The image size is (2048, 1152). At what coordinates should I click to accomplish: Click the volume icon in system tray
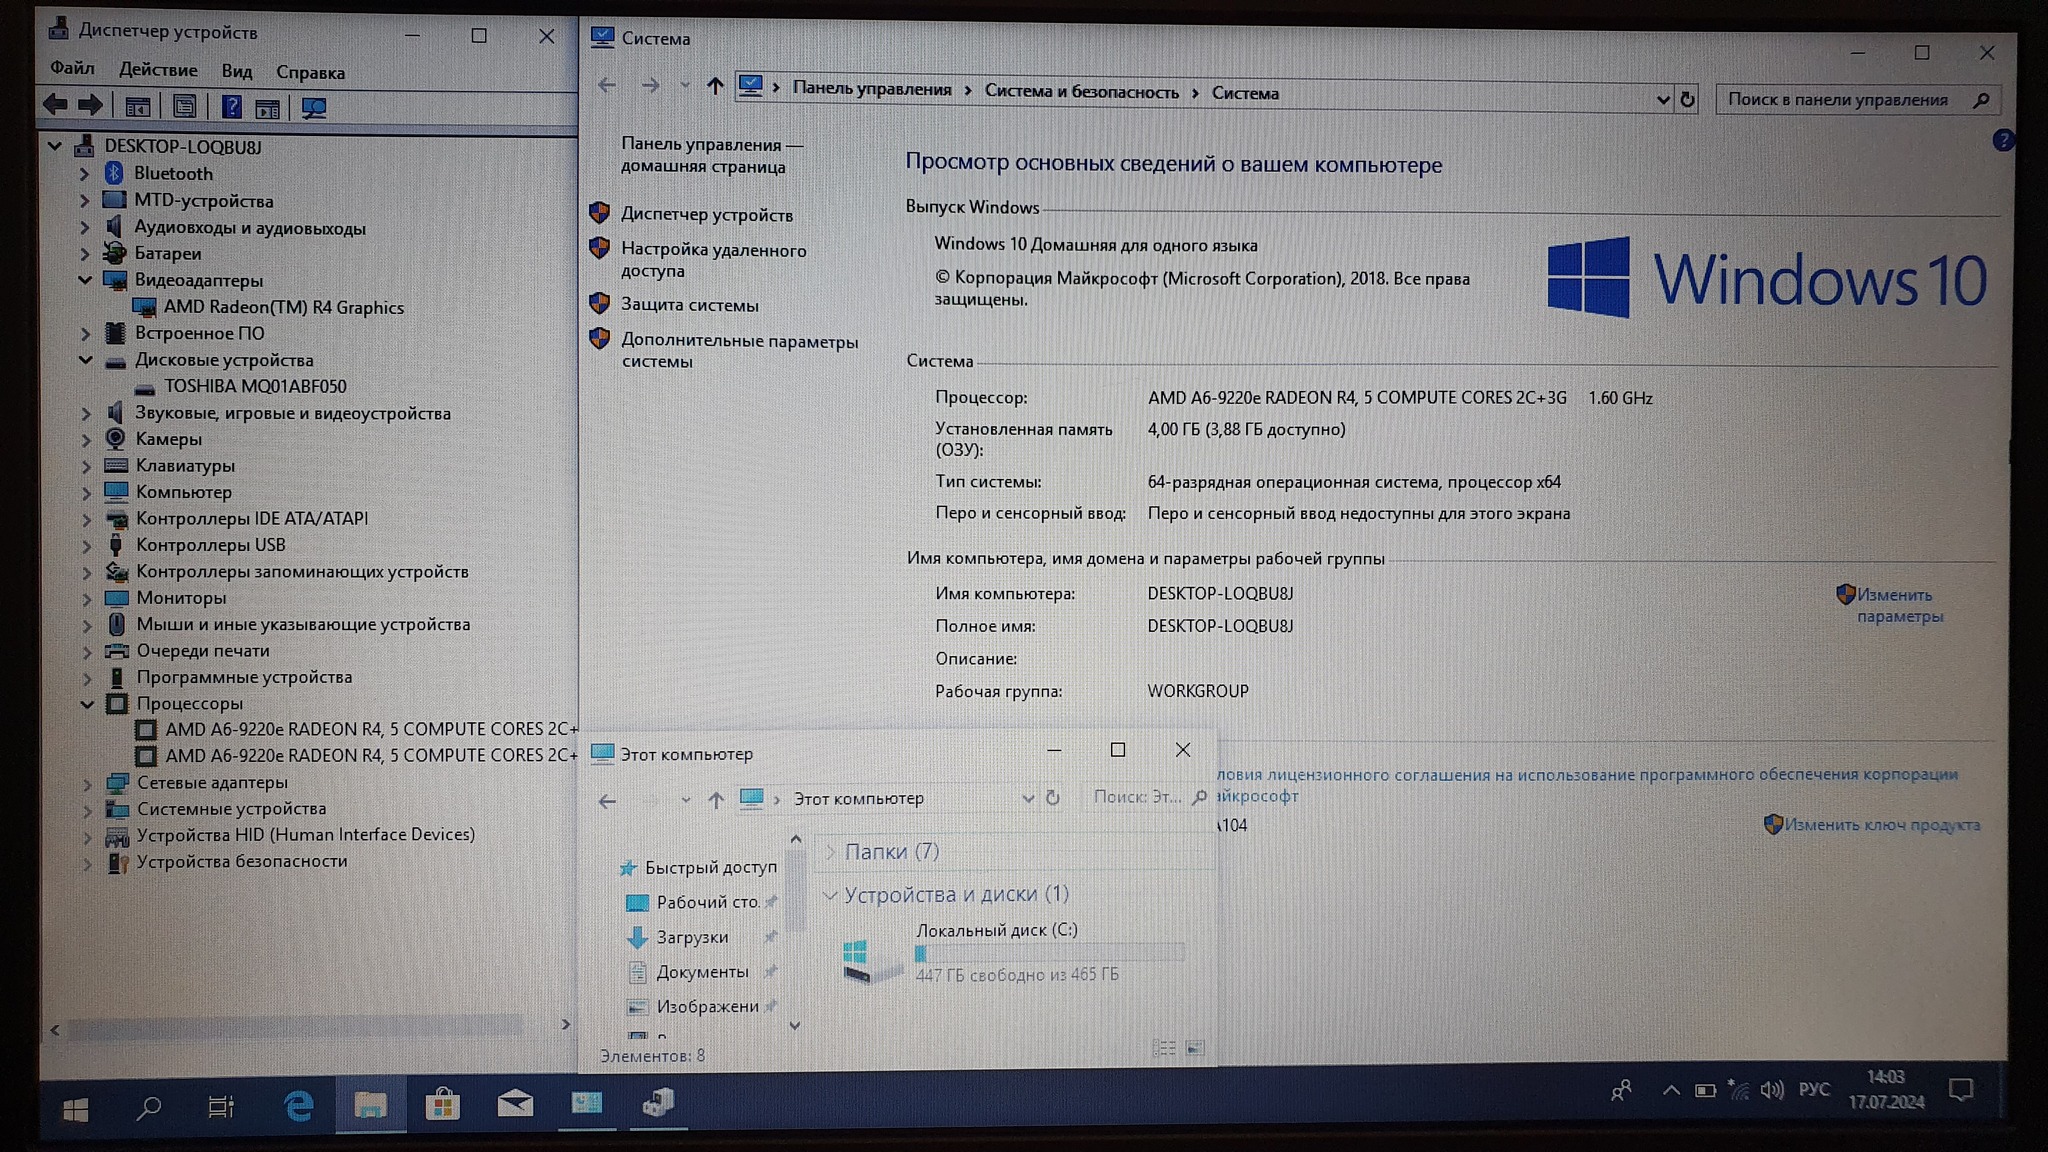(1771, 1090)
